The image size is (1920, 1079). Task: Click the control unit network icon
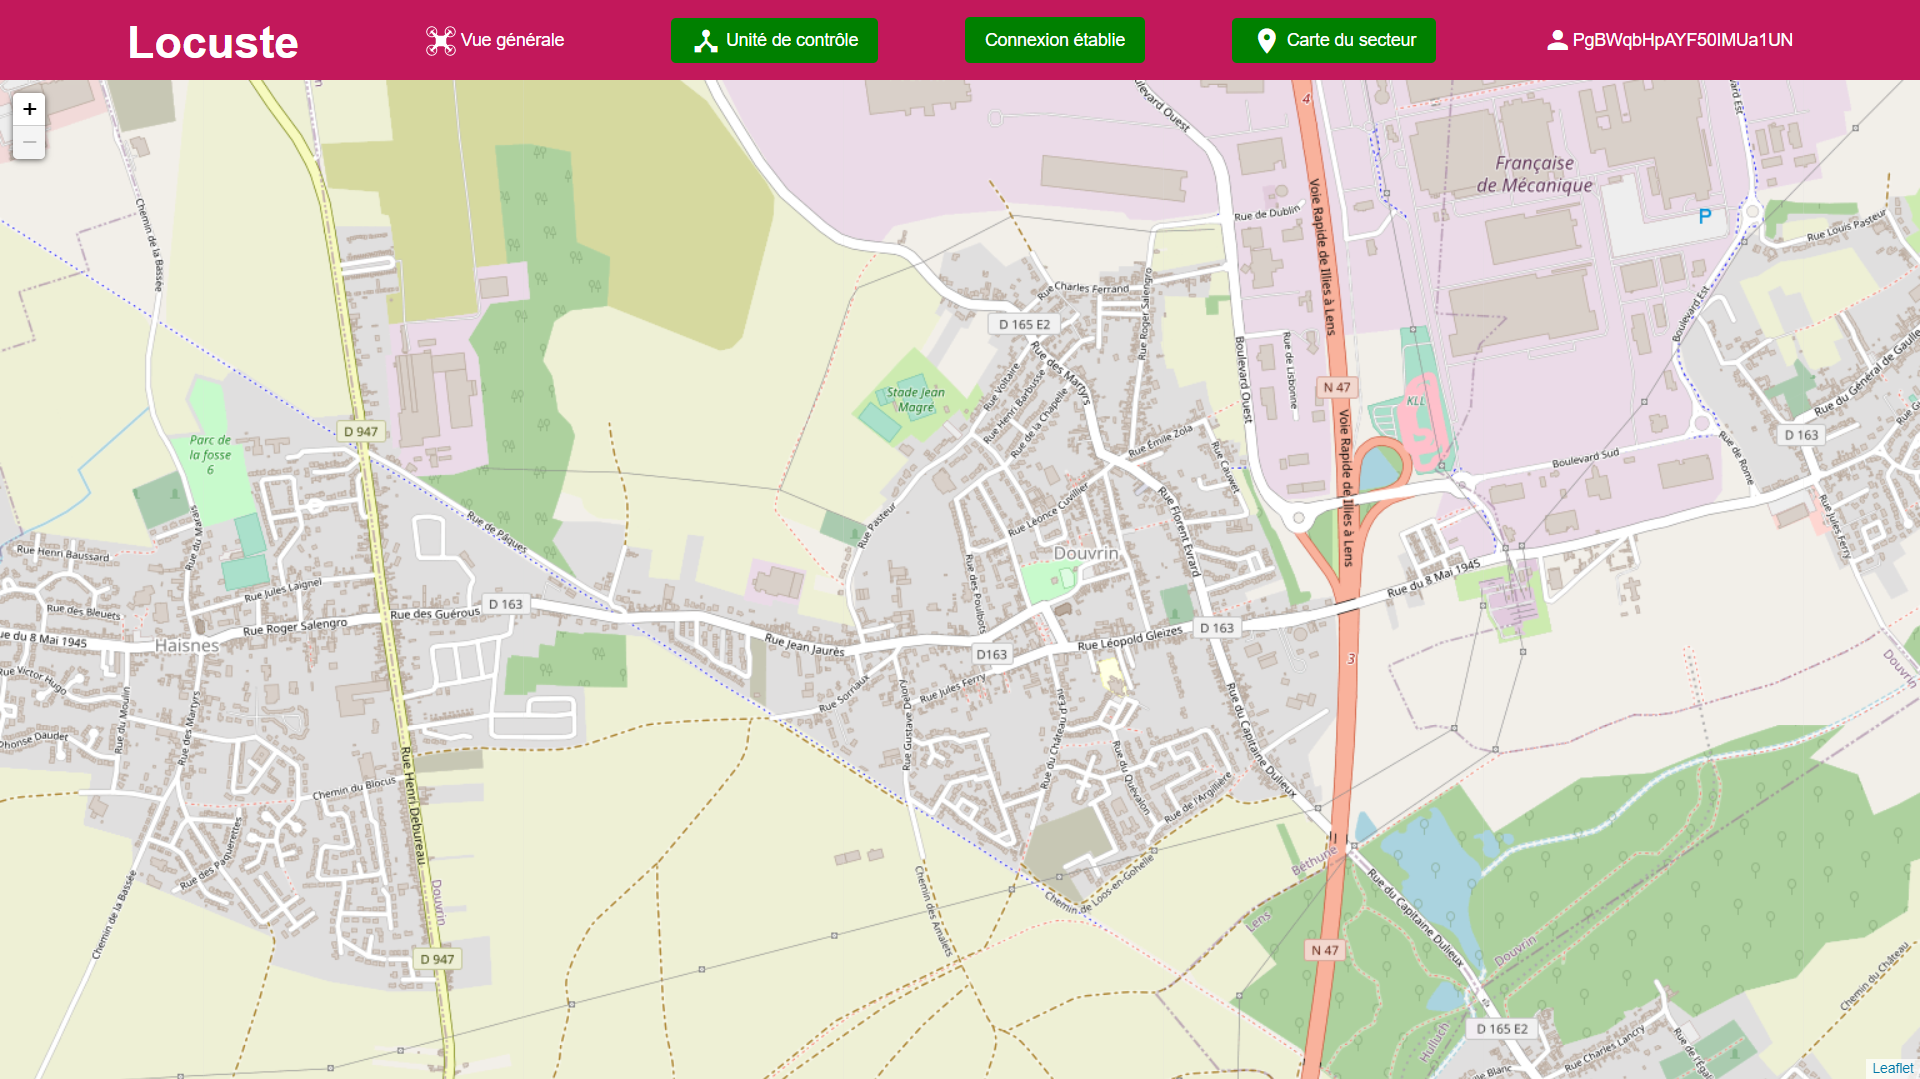[x=706, y=40]
